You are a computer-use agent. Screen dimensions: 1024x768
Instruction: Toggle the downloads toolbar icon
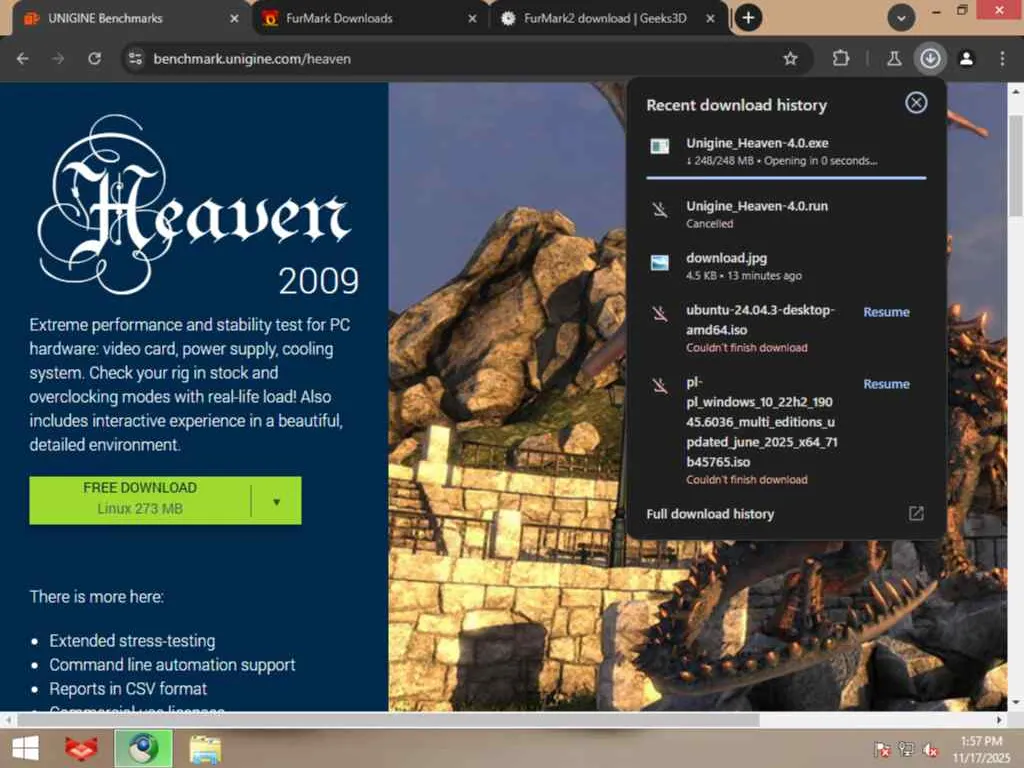pyautogui.click(x=930, y=59)
